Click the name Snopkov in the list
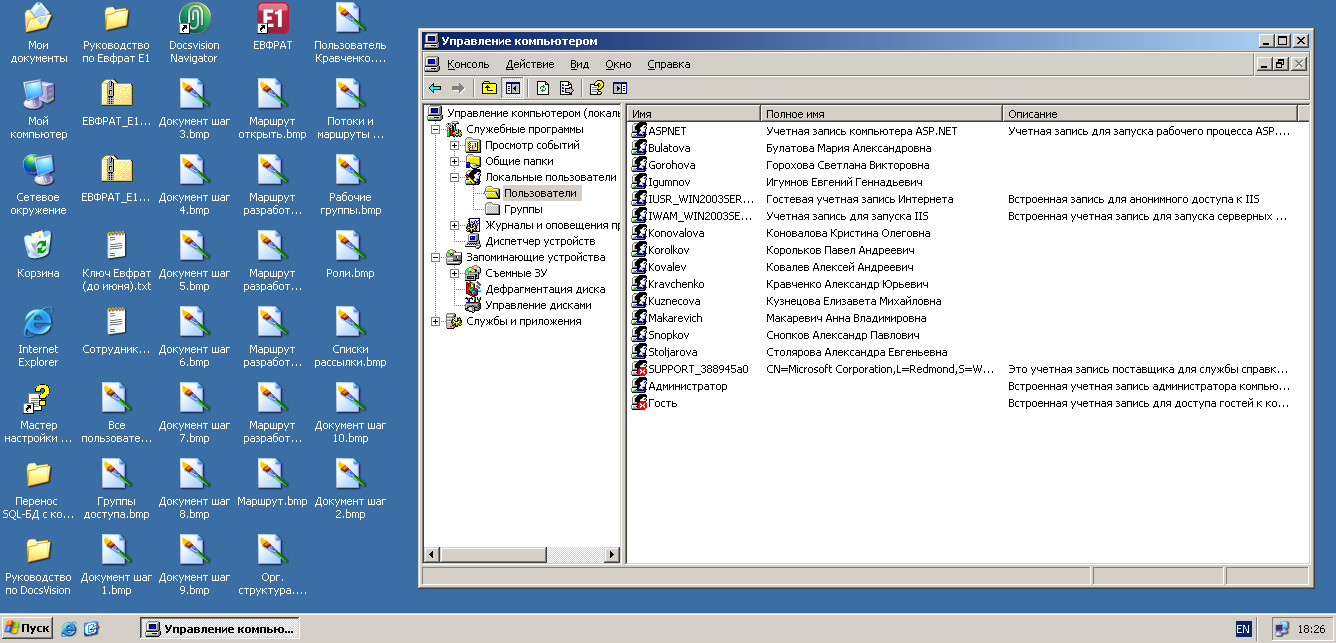This screenshot has width=1336, height=643. (x=668, y=335)
